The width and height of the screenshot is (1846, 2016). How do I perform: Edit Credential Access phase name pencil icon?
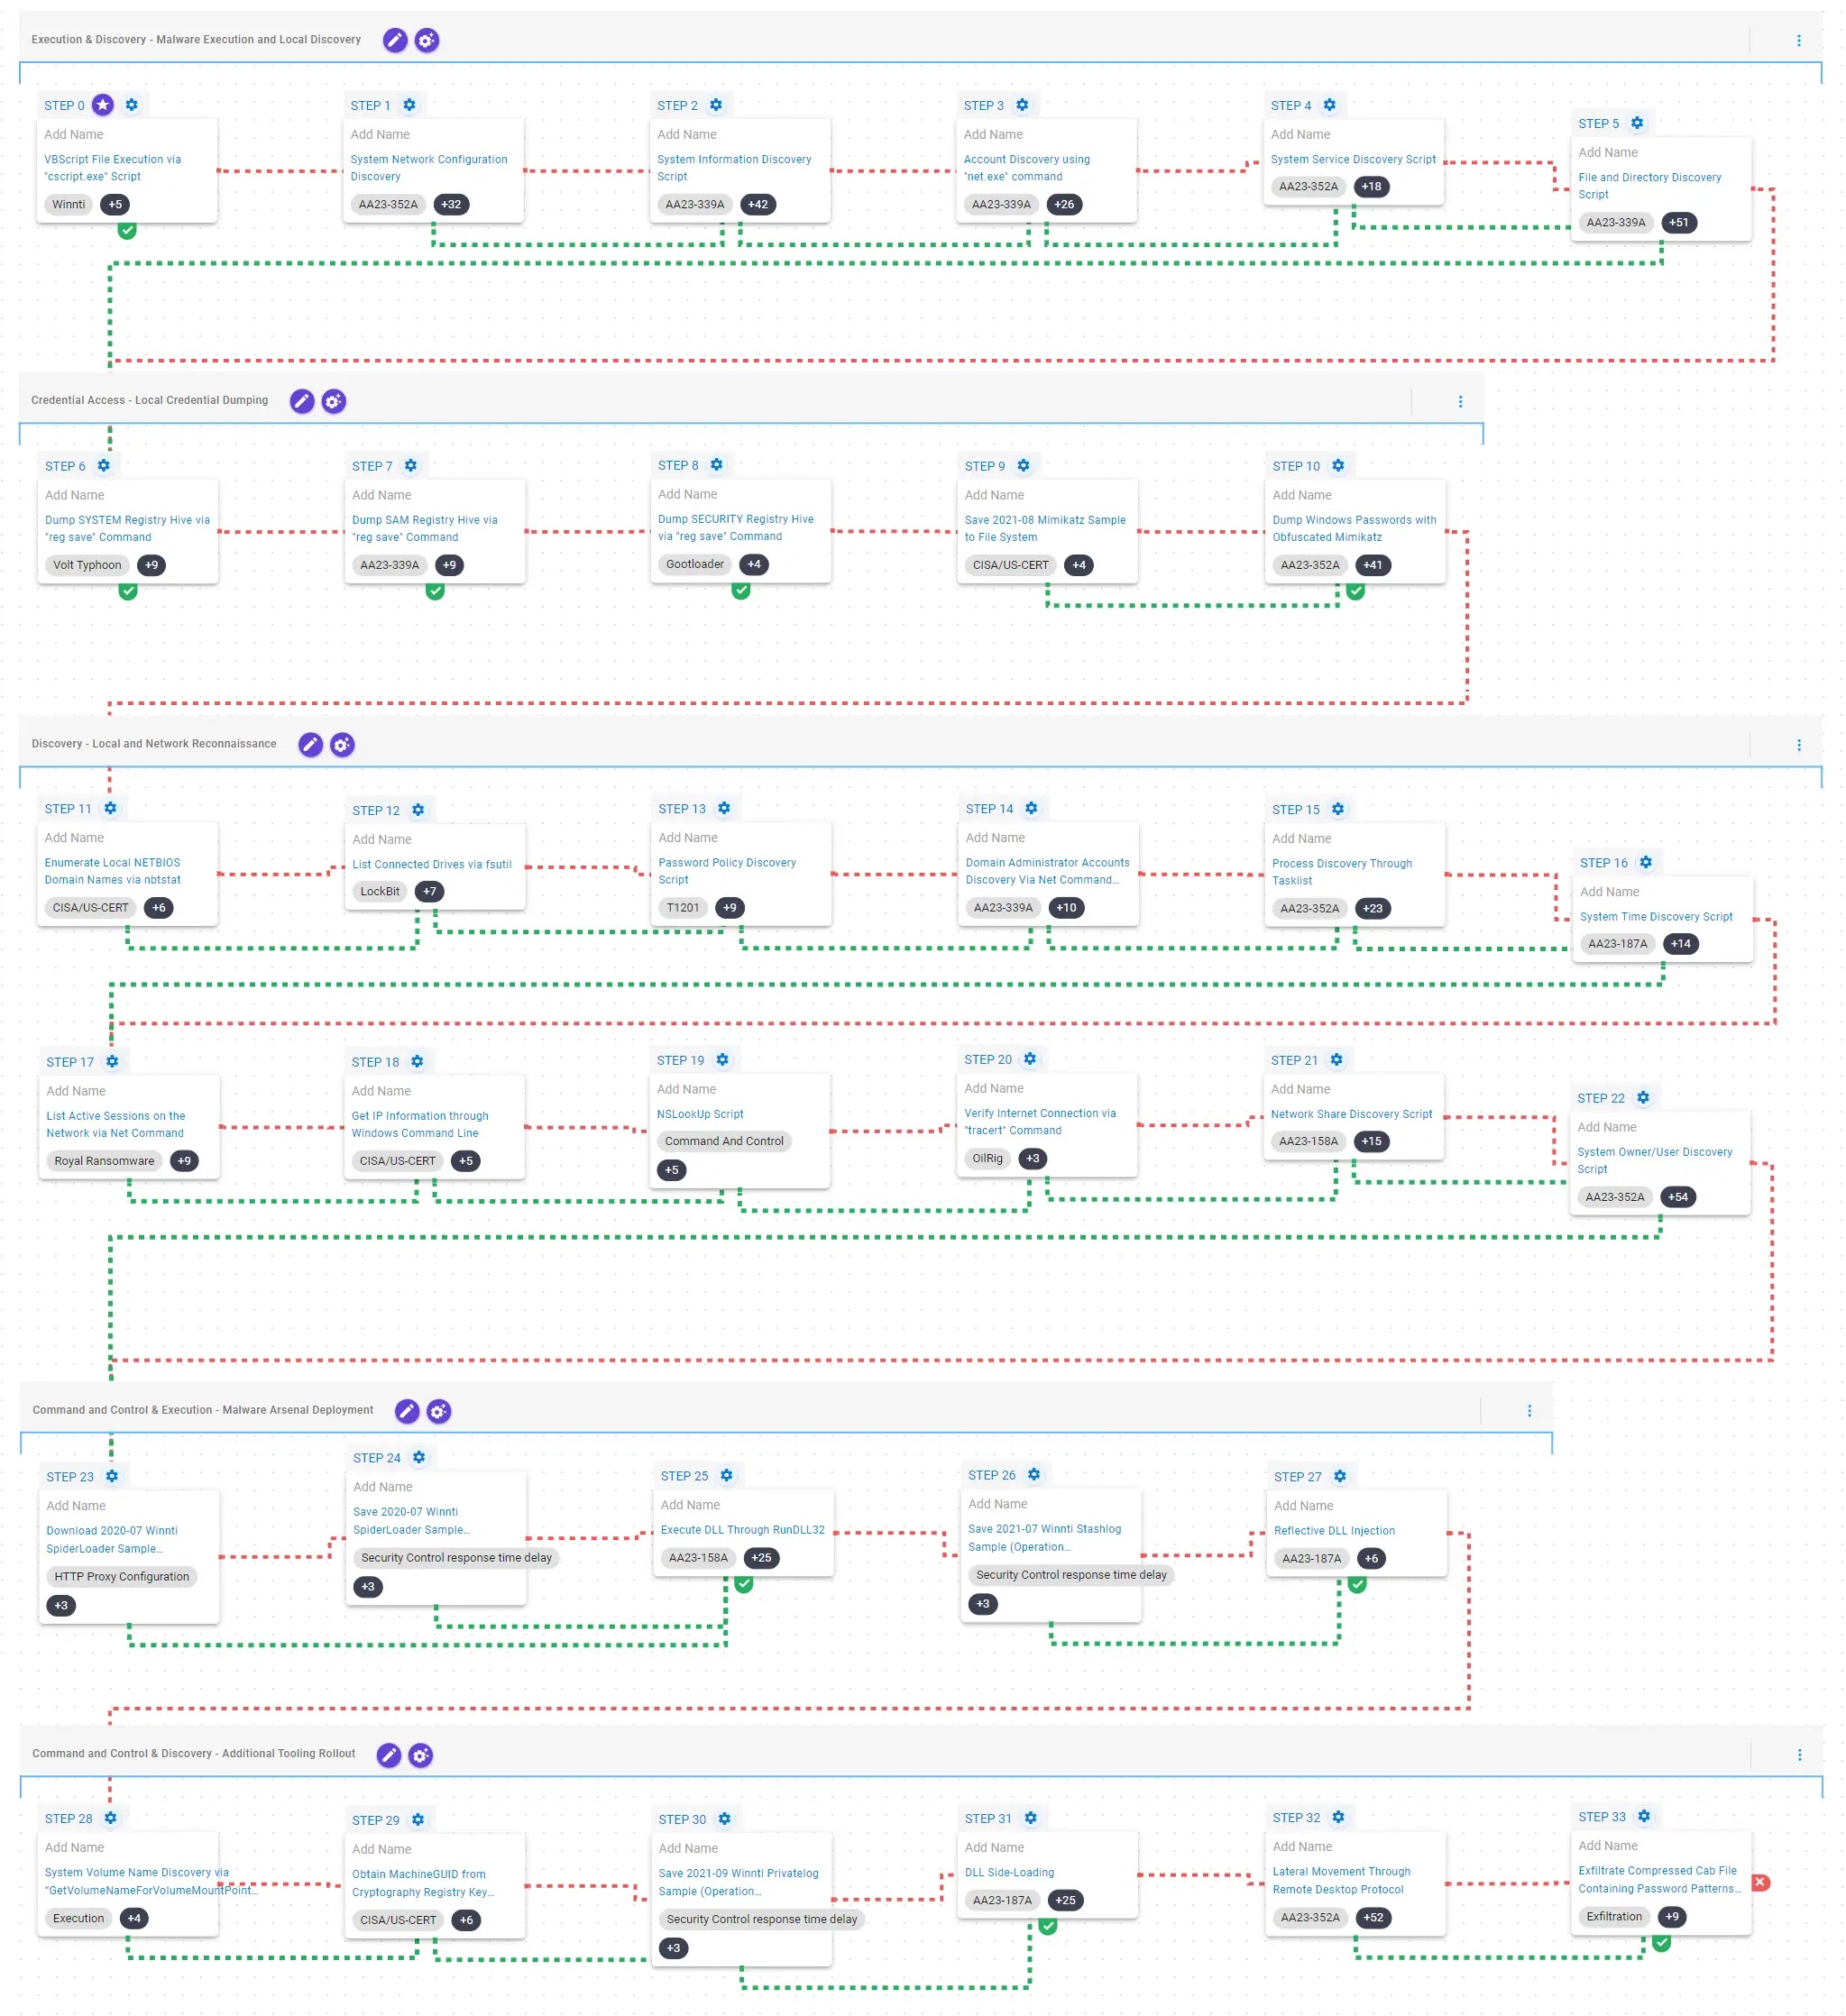tap(302, 401)
